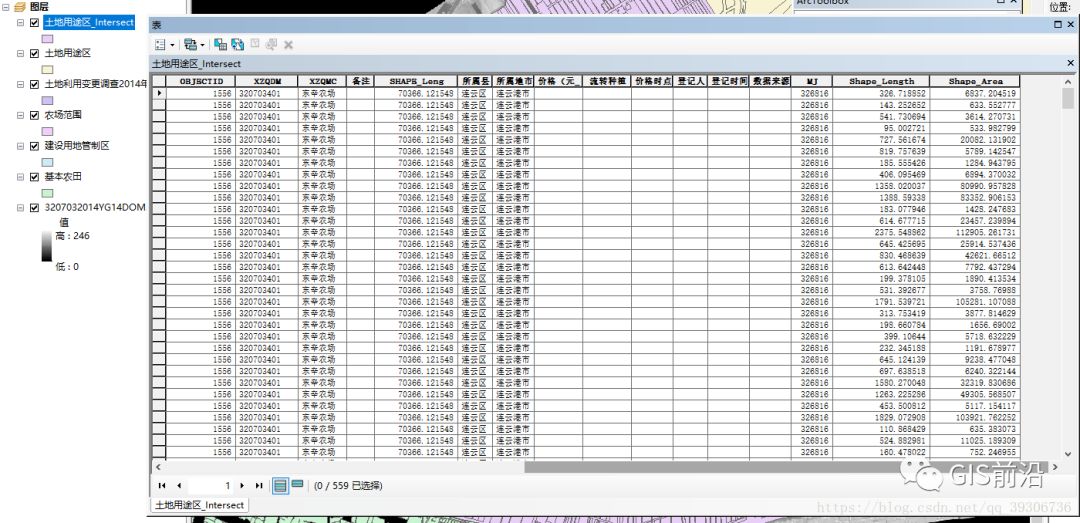Click the record number input field
This screenshot has width=1080, height=523.
click(x=211, y=486)
